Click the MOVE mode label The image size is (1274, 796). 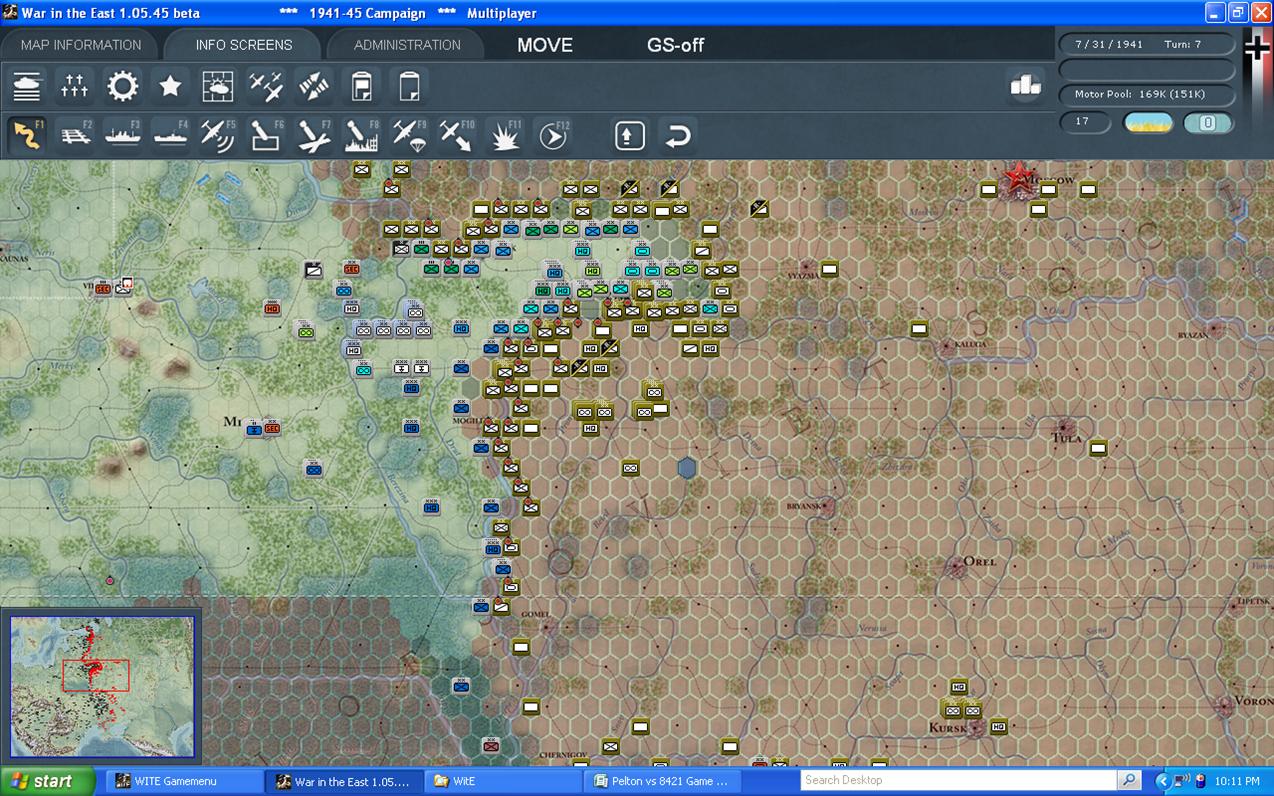pos(545,45)
